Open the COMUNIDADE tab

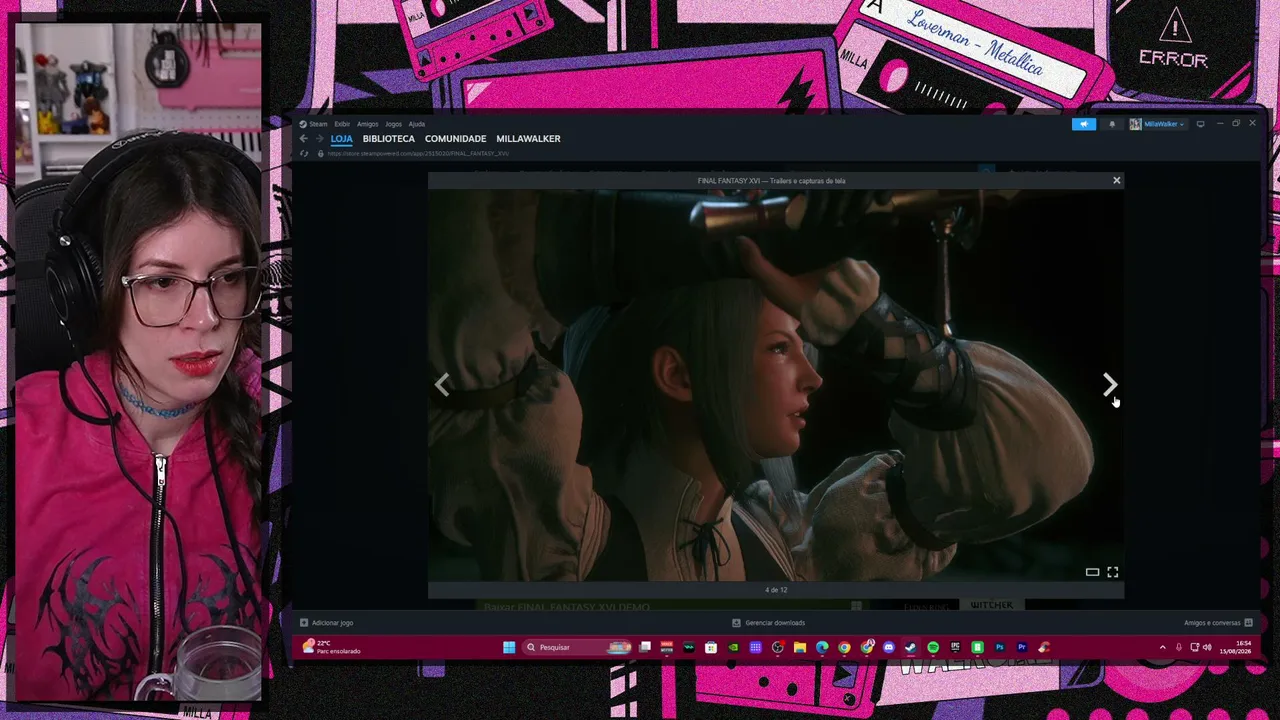pyautogui.click(x=455, y=139)
